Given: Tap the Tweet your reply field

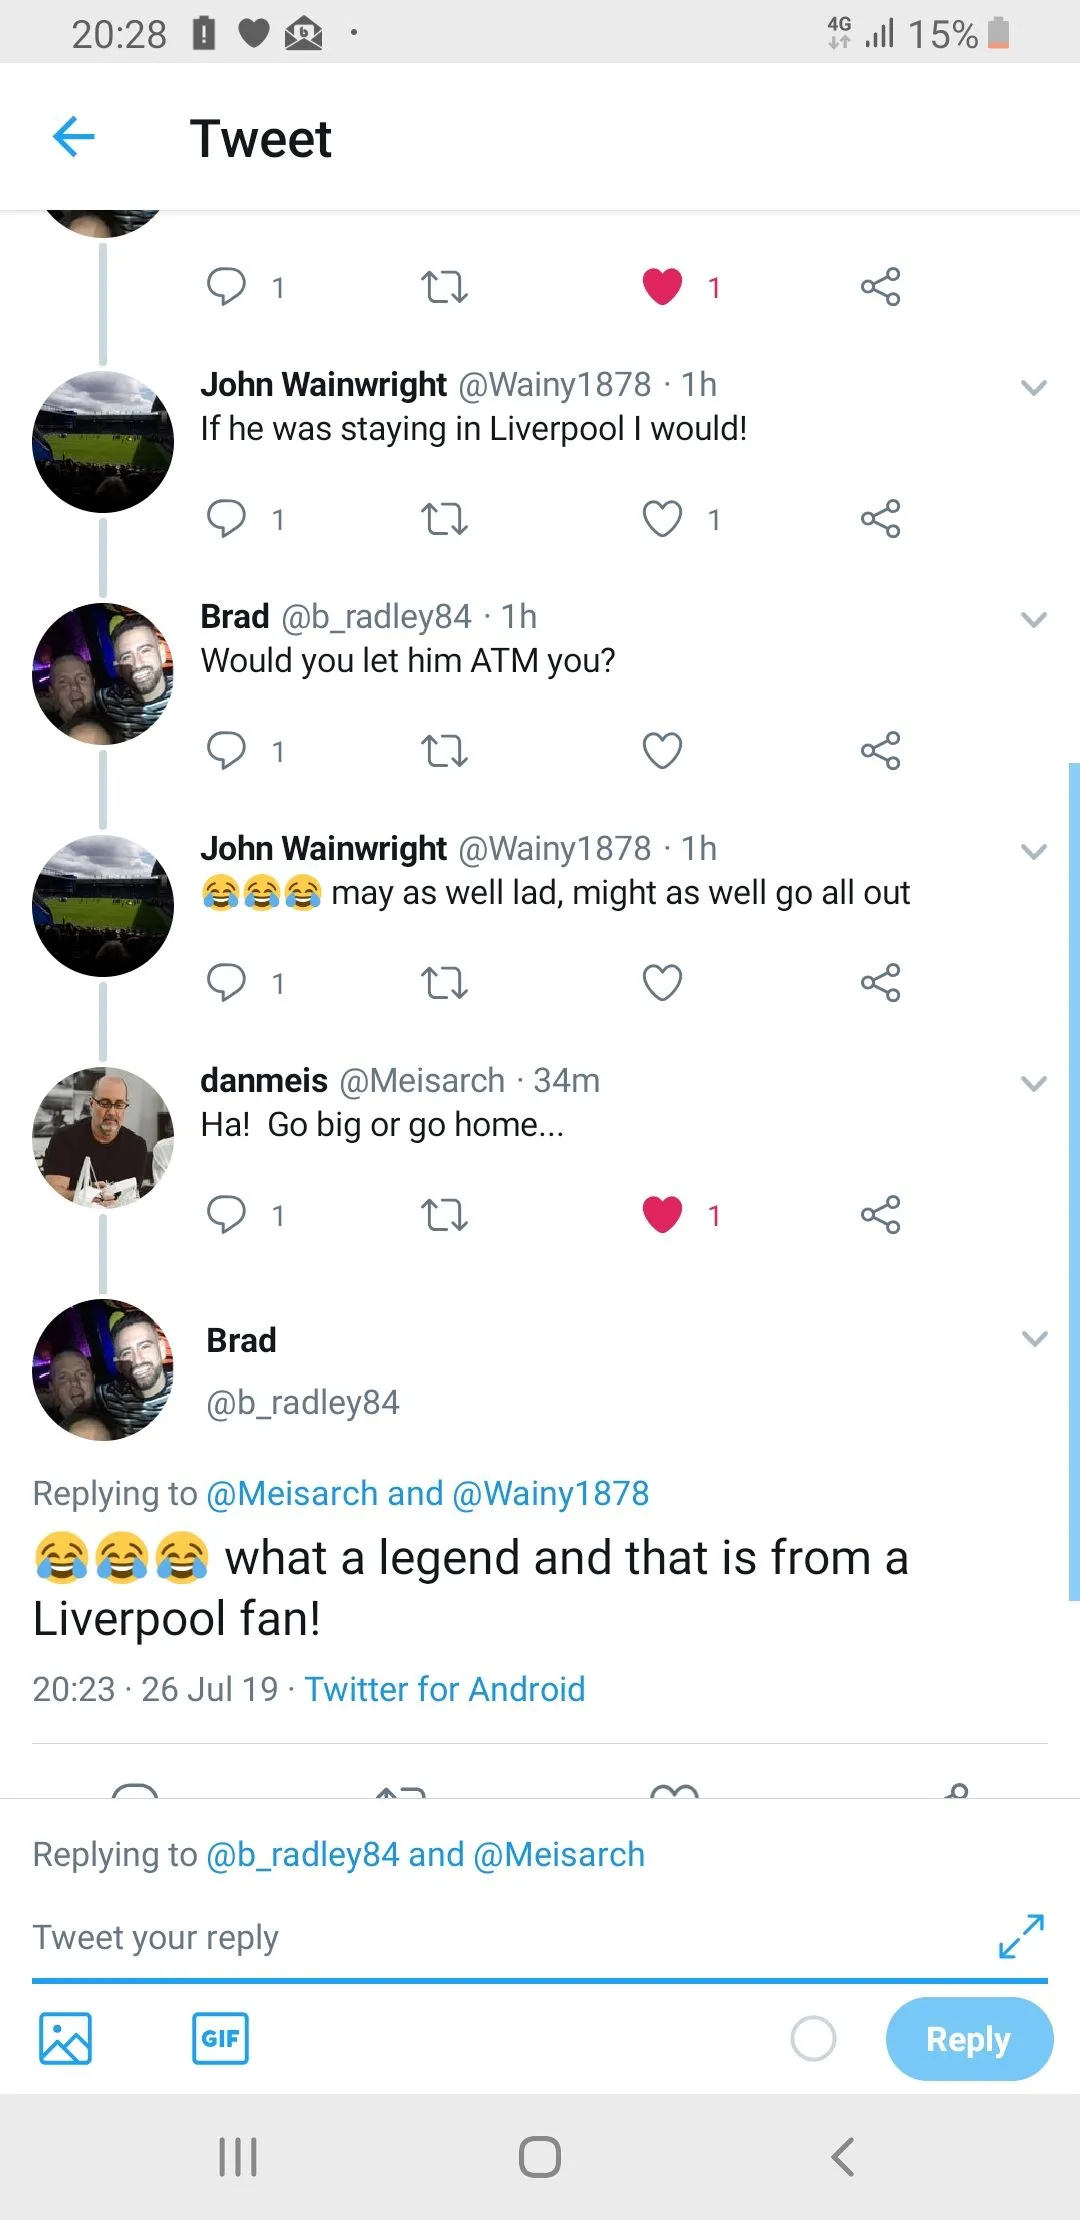Looking at the screenshot, I should (400, 1937).
